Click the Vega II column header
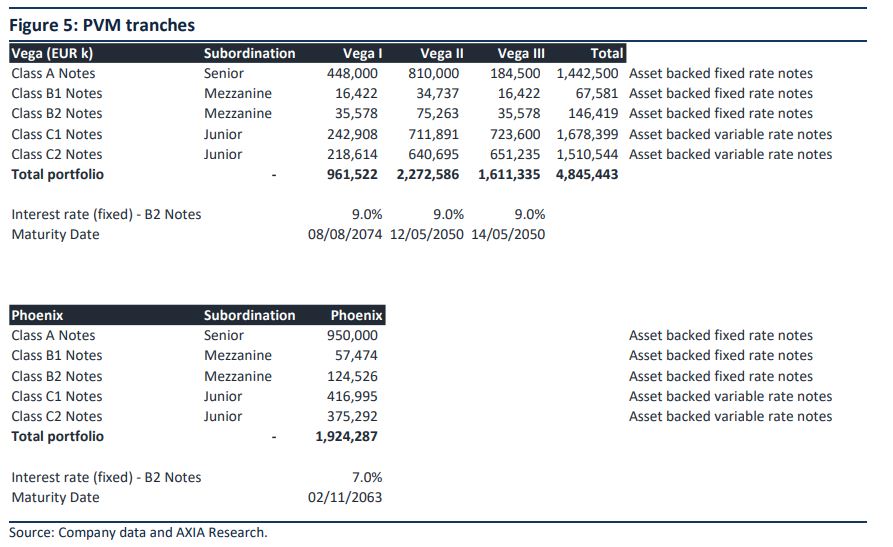Viewport: 893px width, 547px height. [441, 54]
